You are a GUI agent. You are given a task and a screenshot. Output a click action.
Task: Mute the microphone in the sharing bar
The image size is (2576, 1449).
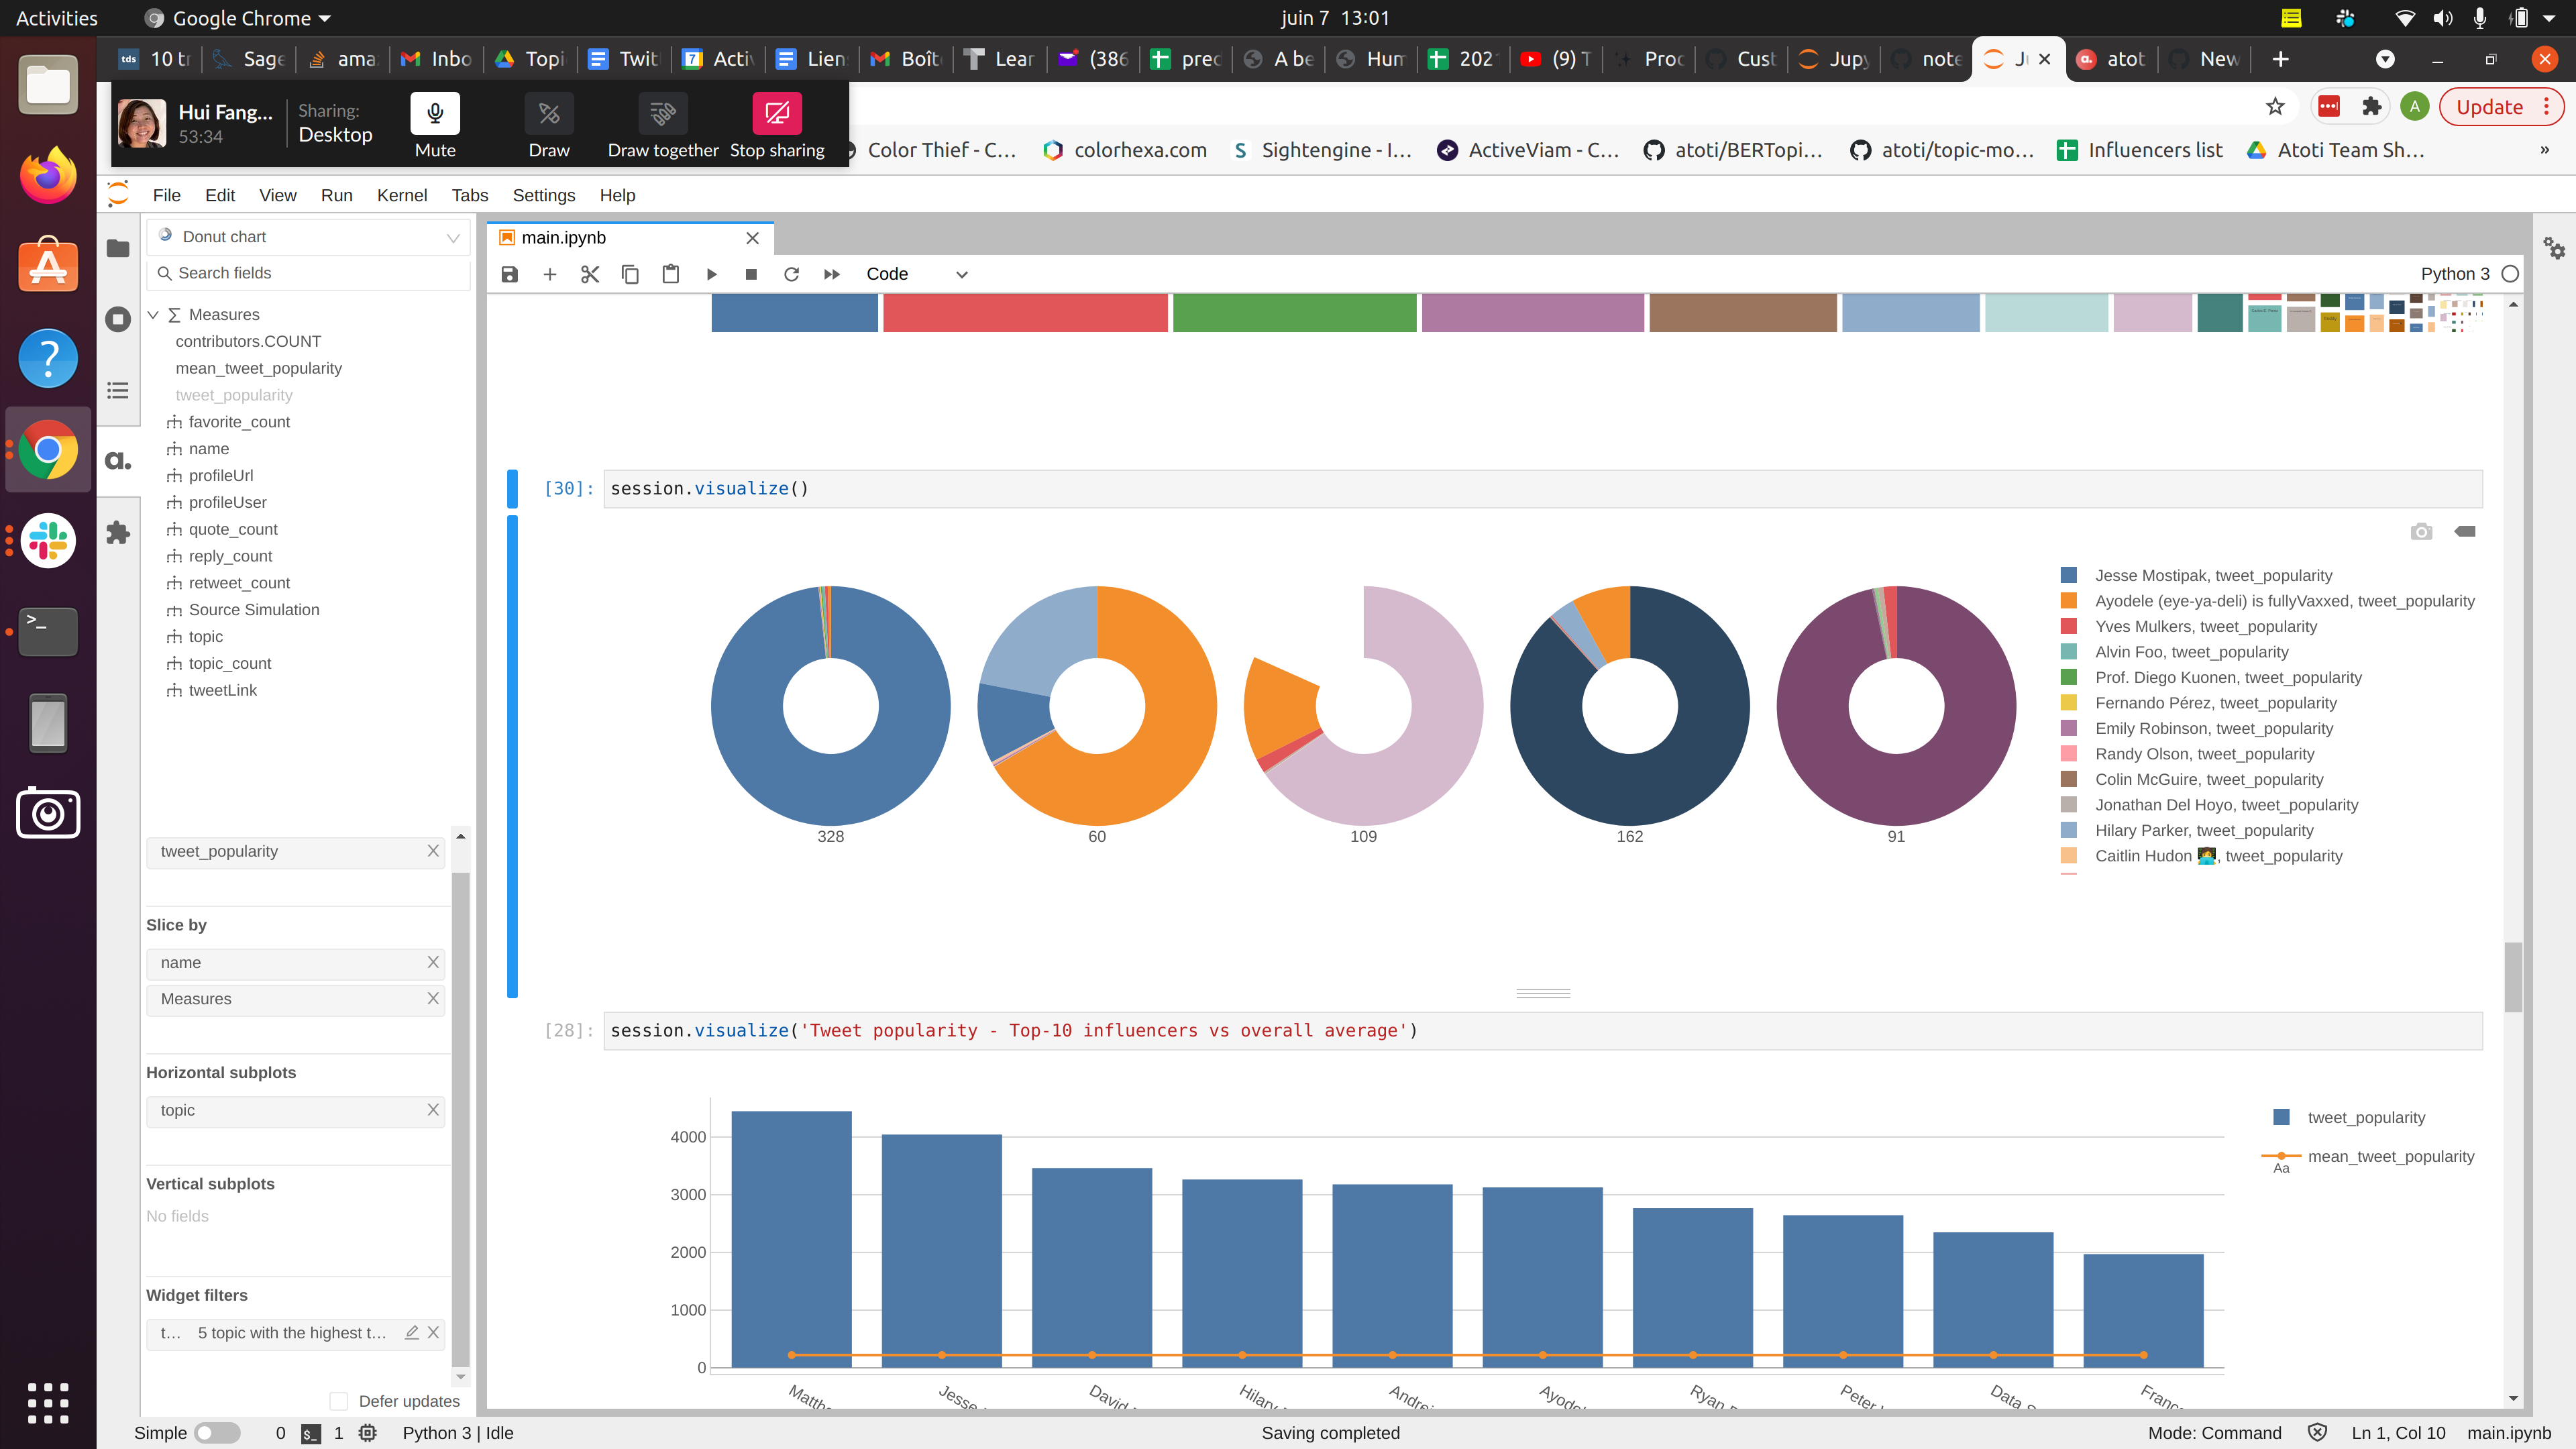(434, 113)
